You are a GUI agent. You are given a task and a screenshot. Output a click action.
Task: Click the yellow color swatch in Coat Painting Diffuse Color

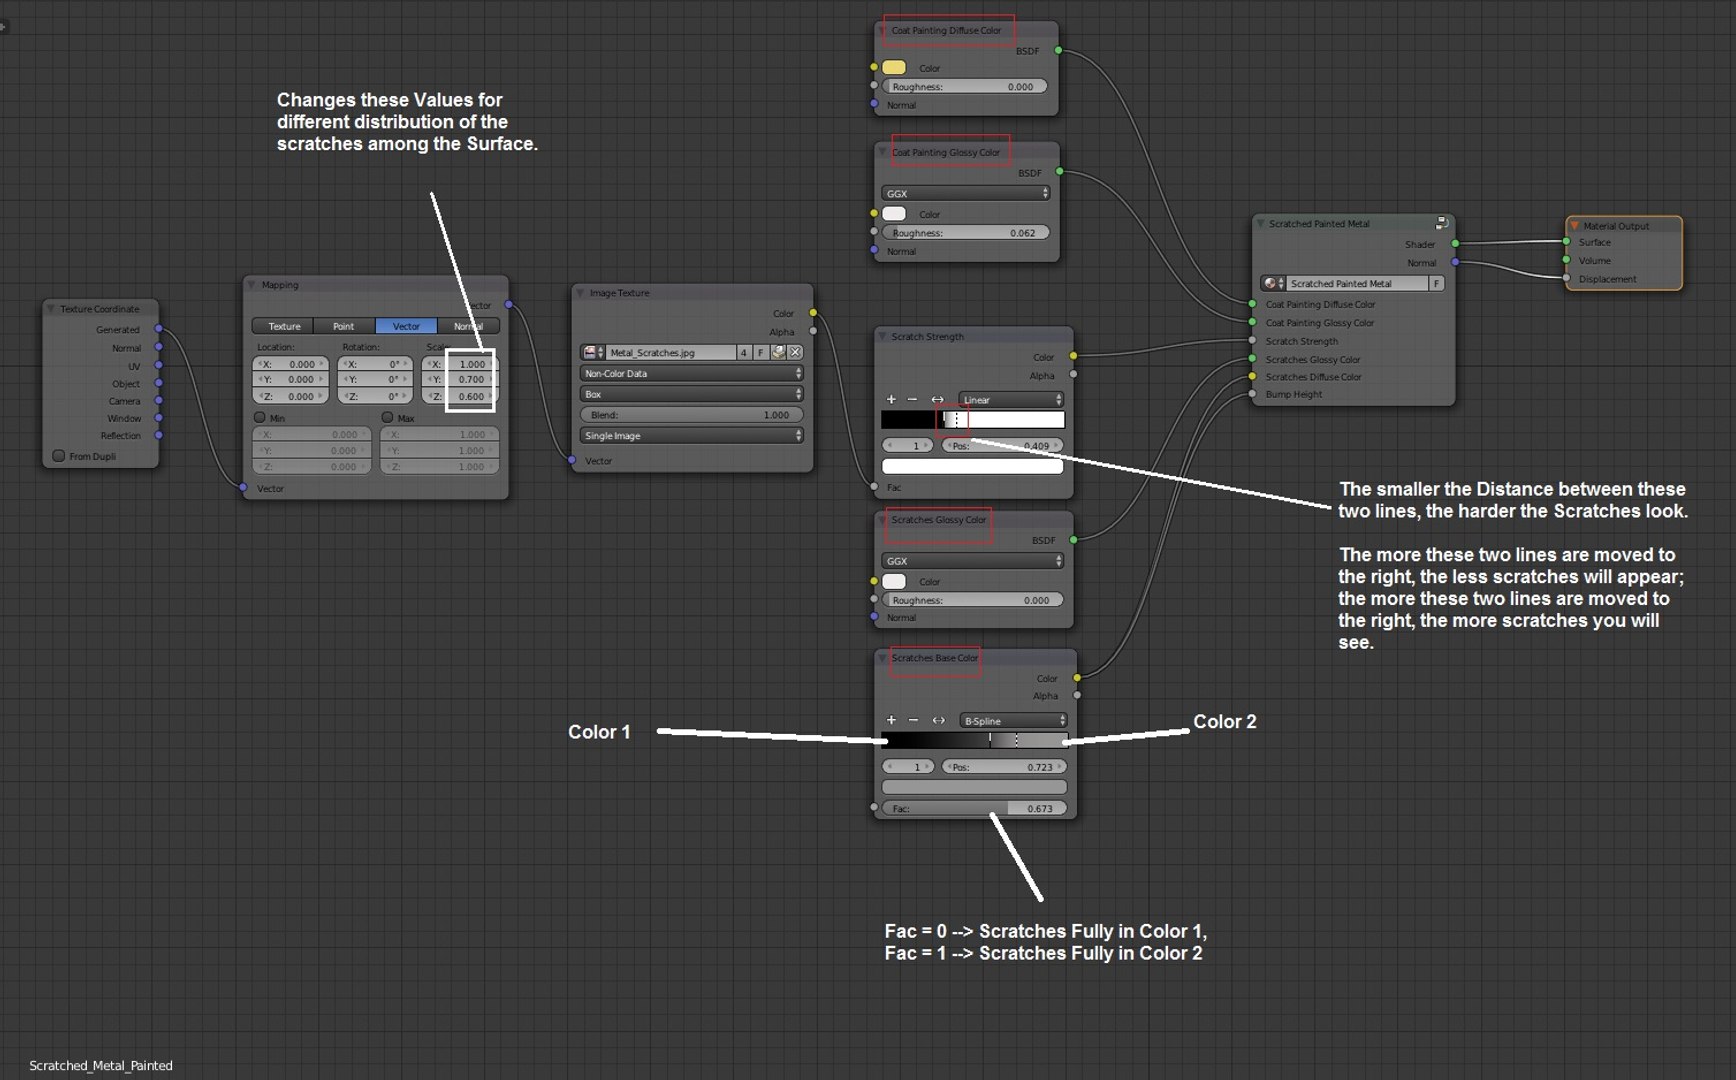point(894,67)
